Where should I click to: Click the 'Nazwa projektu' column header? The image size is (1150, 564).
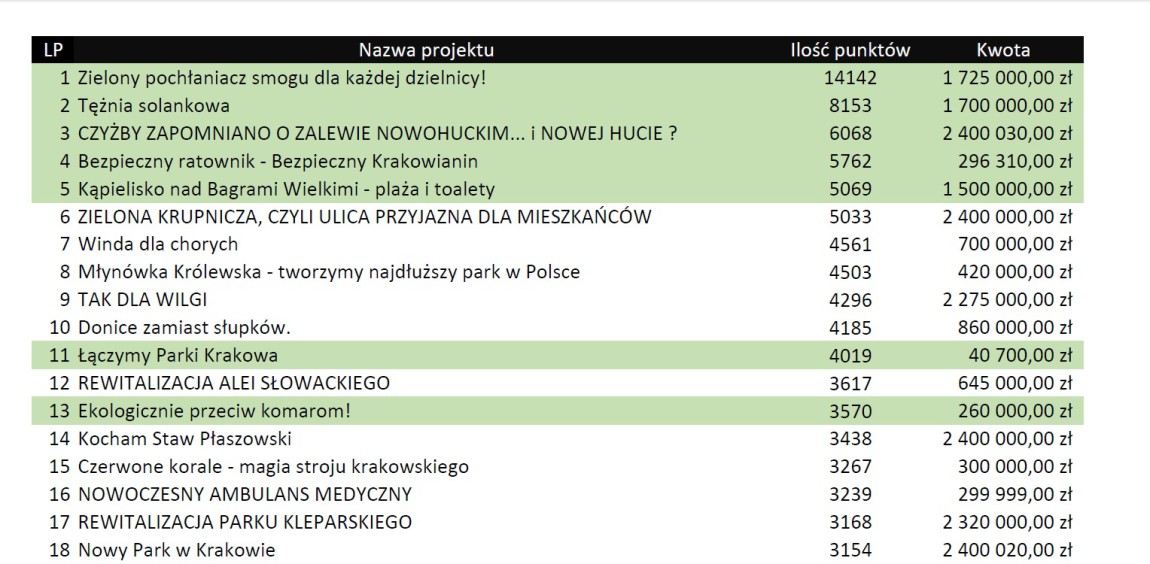pyautogui.click(x=426, y=50)
